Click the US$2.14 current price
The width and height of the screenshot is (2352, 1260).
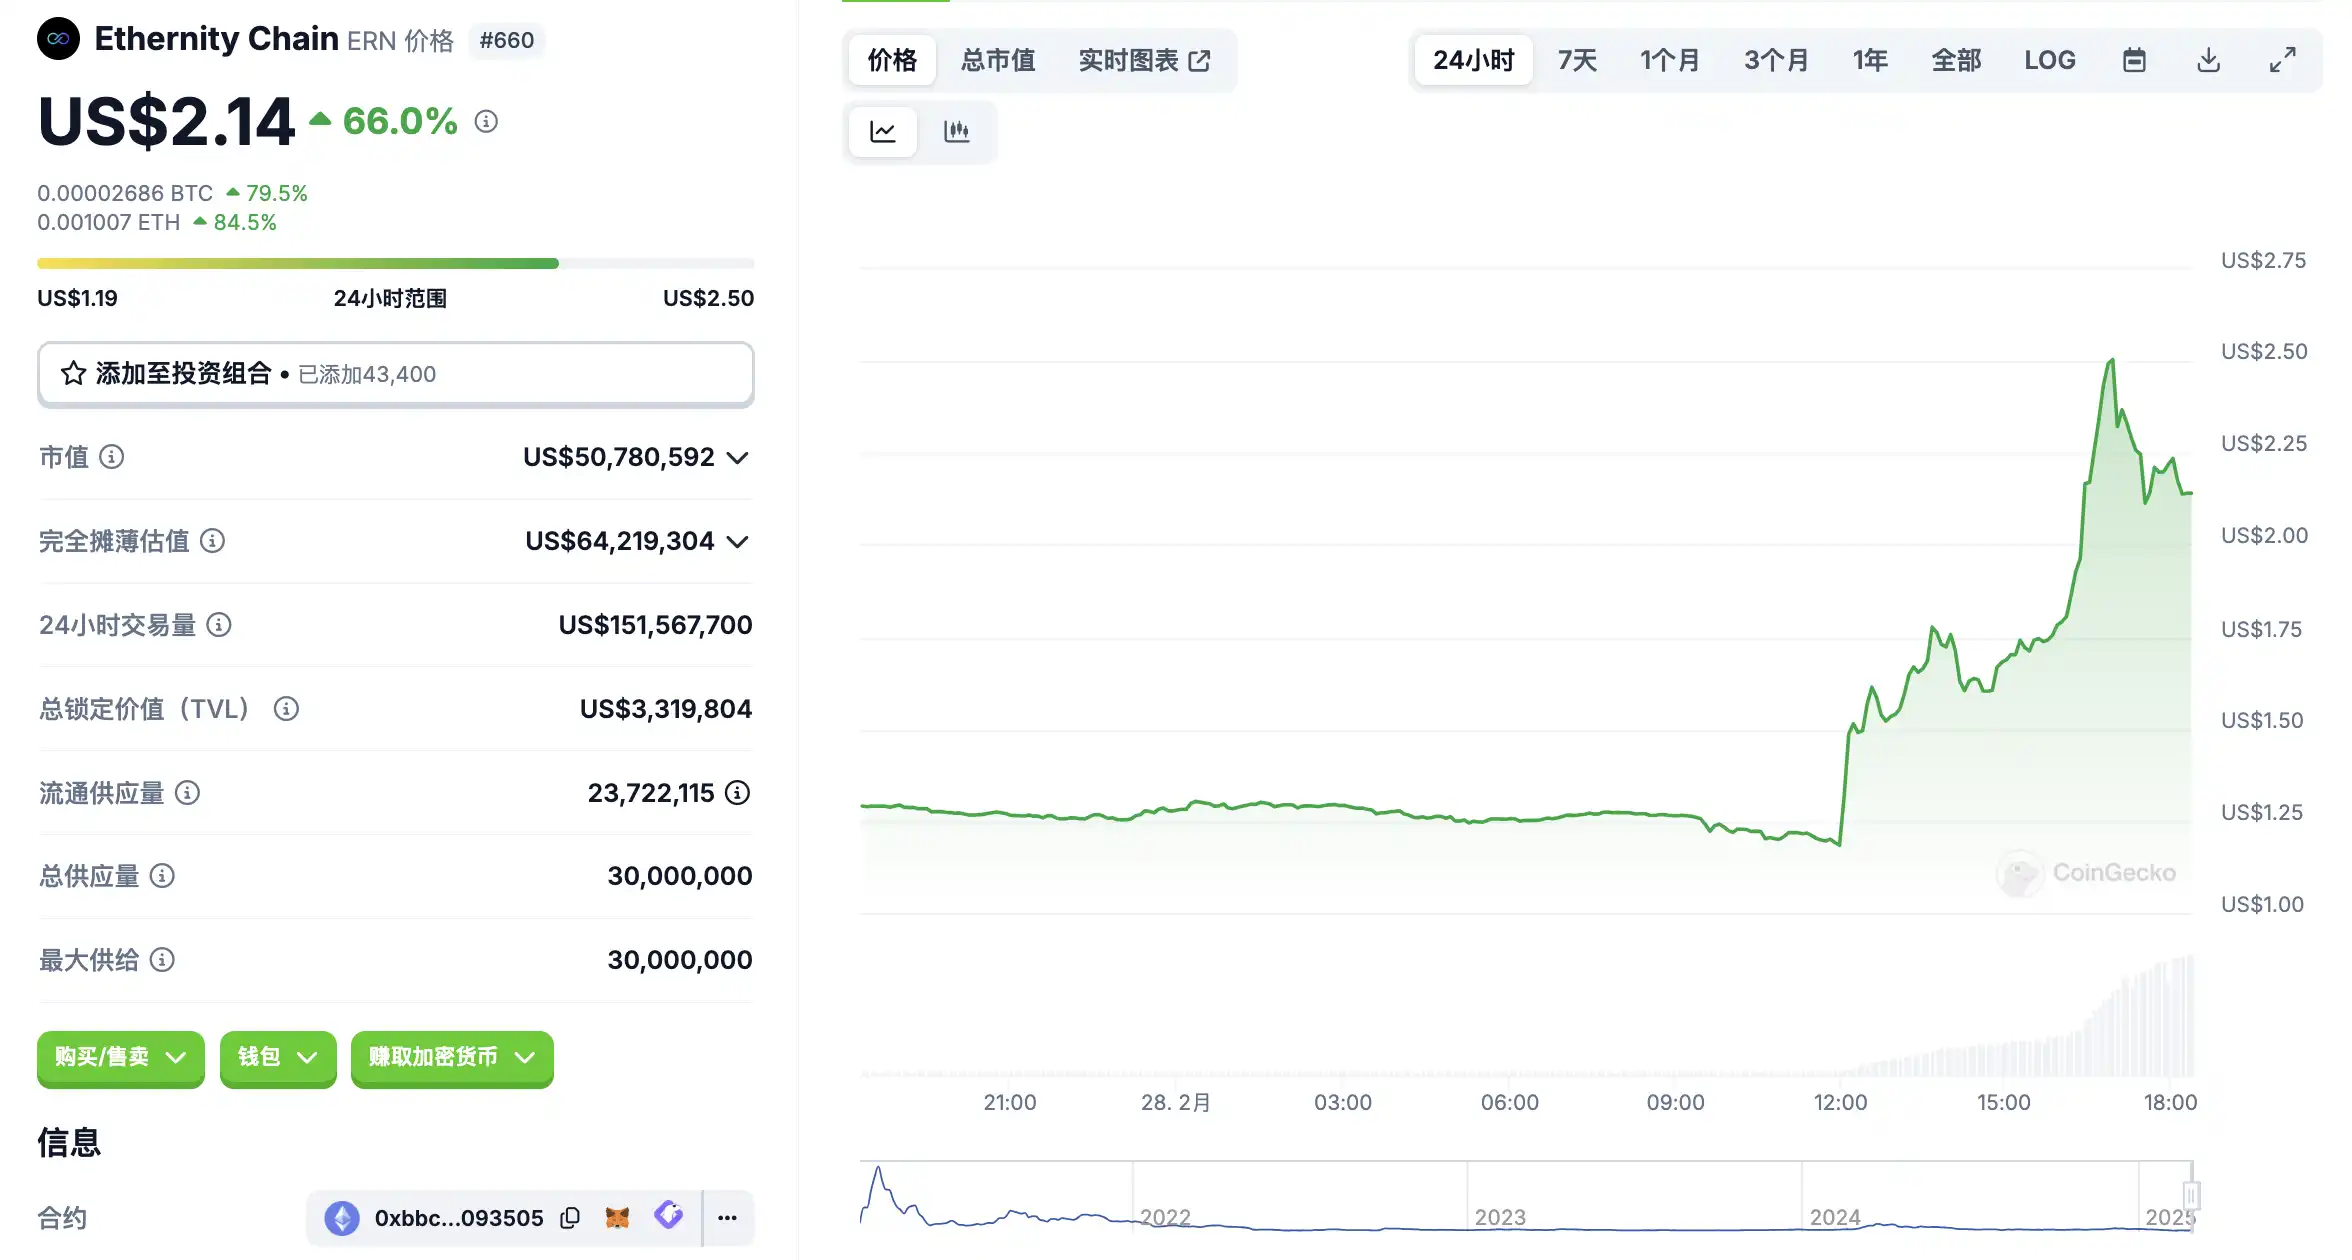pos(166,122)
